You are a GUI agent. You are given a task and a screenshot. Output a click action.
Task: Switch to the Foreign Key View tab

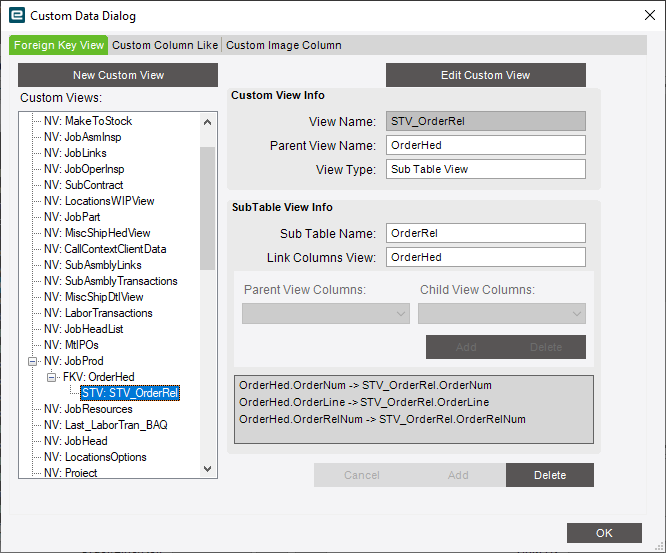[59, 45]
